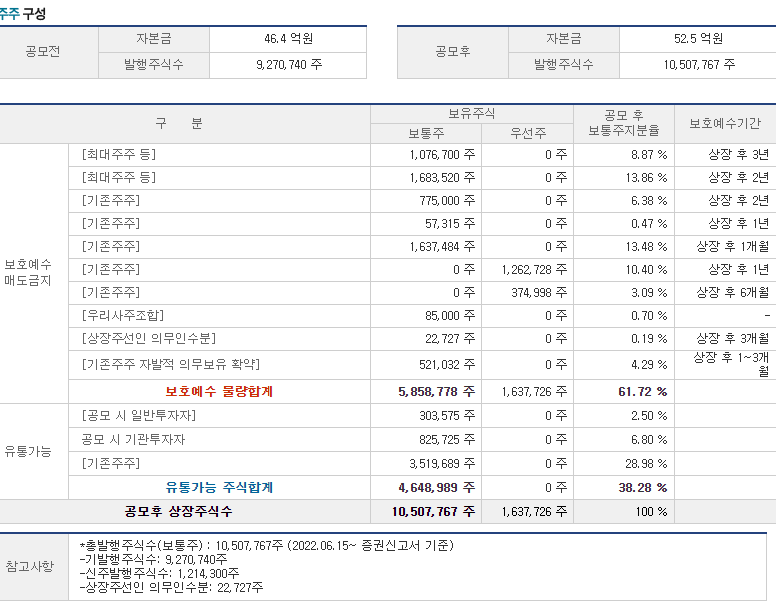776x608 pixels.
Task: Select the 1,637,484 주 cell
Action: (x=426, y=246)
